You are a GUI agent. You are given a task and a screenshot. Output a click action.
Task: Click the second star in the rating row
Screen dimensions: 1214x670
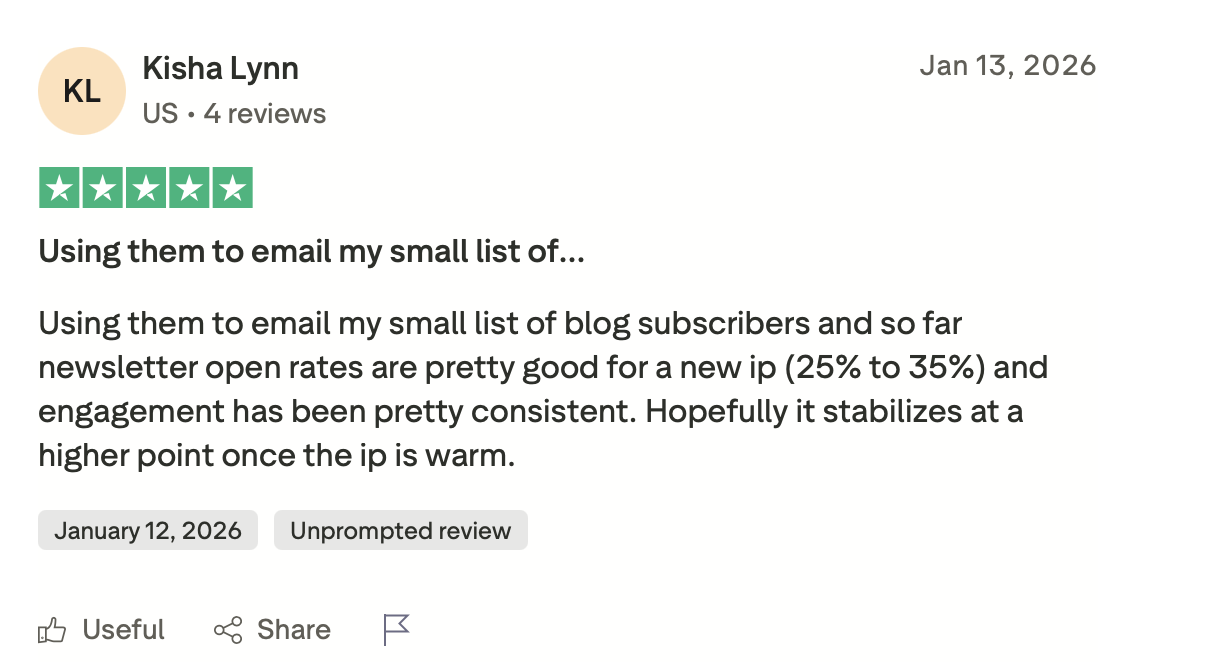[101, 186]
